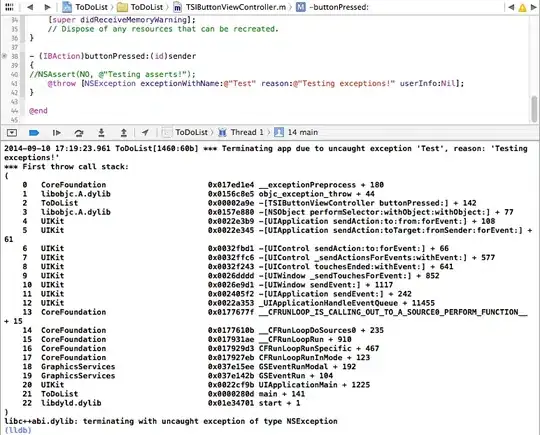Click the "First throw call stack" line
The width and height of the screenshot is (540, 435).
click(66, 167)
